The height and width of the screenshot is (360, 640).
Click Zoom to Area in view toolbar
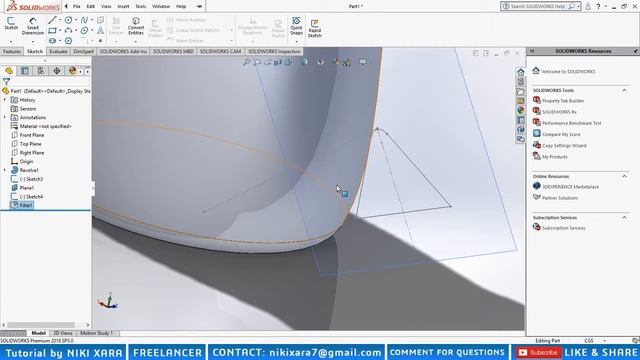click(x=257, y=62)
